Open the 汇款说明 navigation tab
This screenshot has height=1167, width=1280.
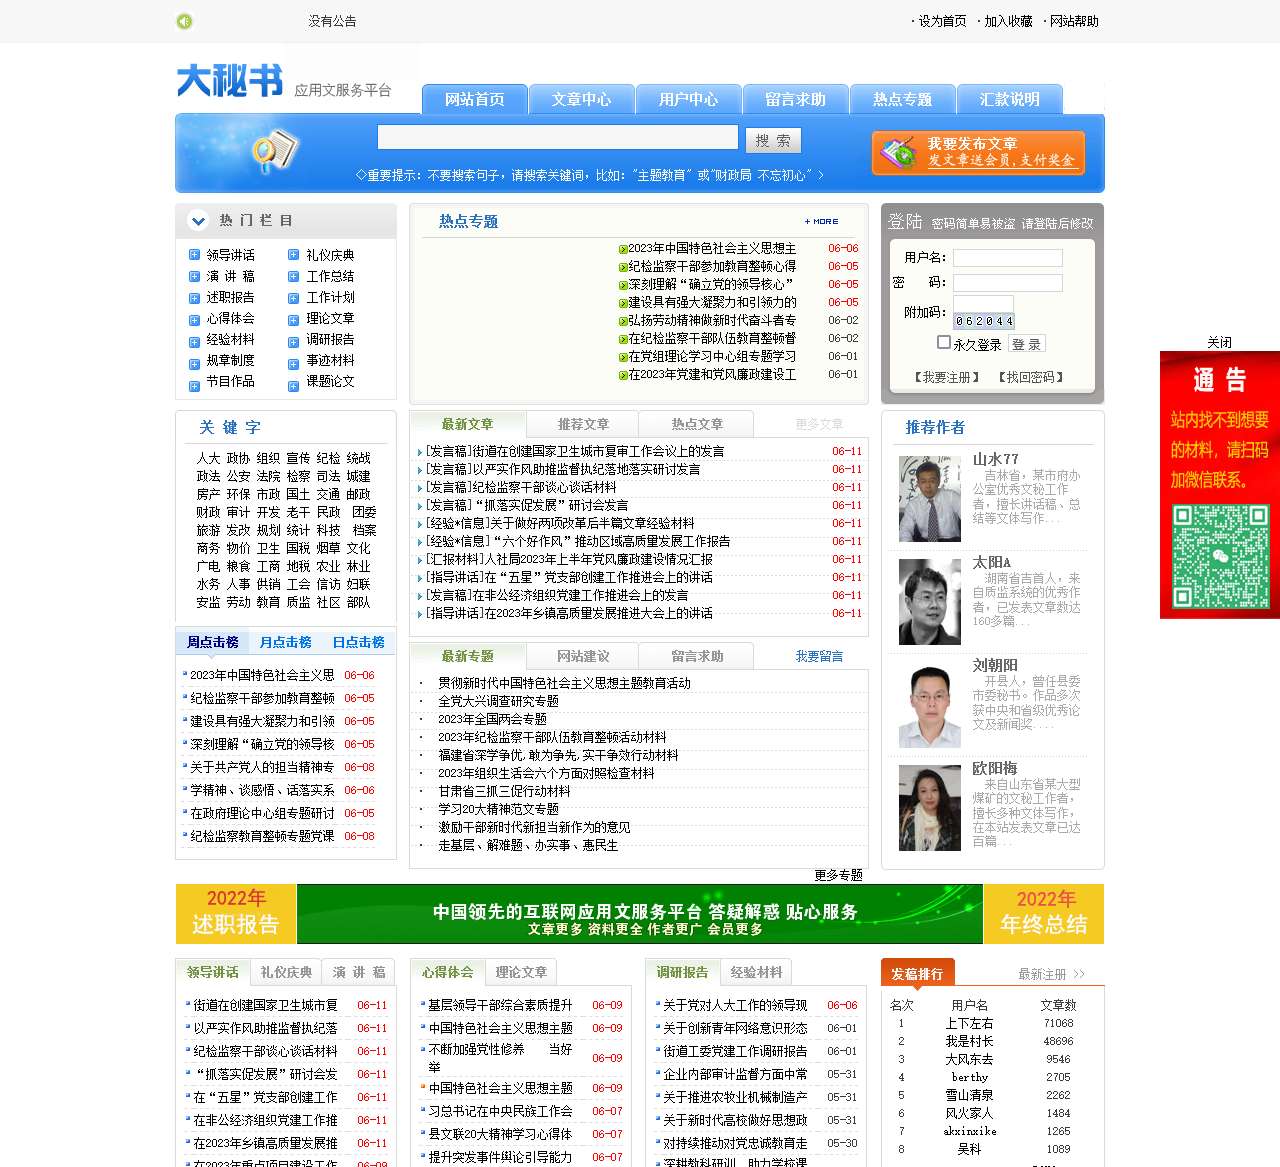click(x=1010, y=100)
